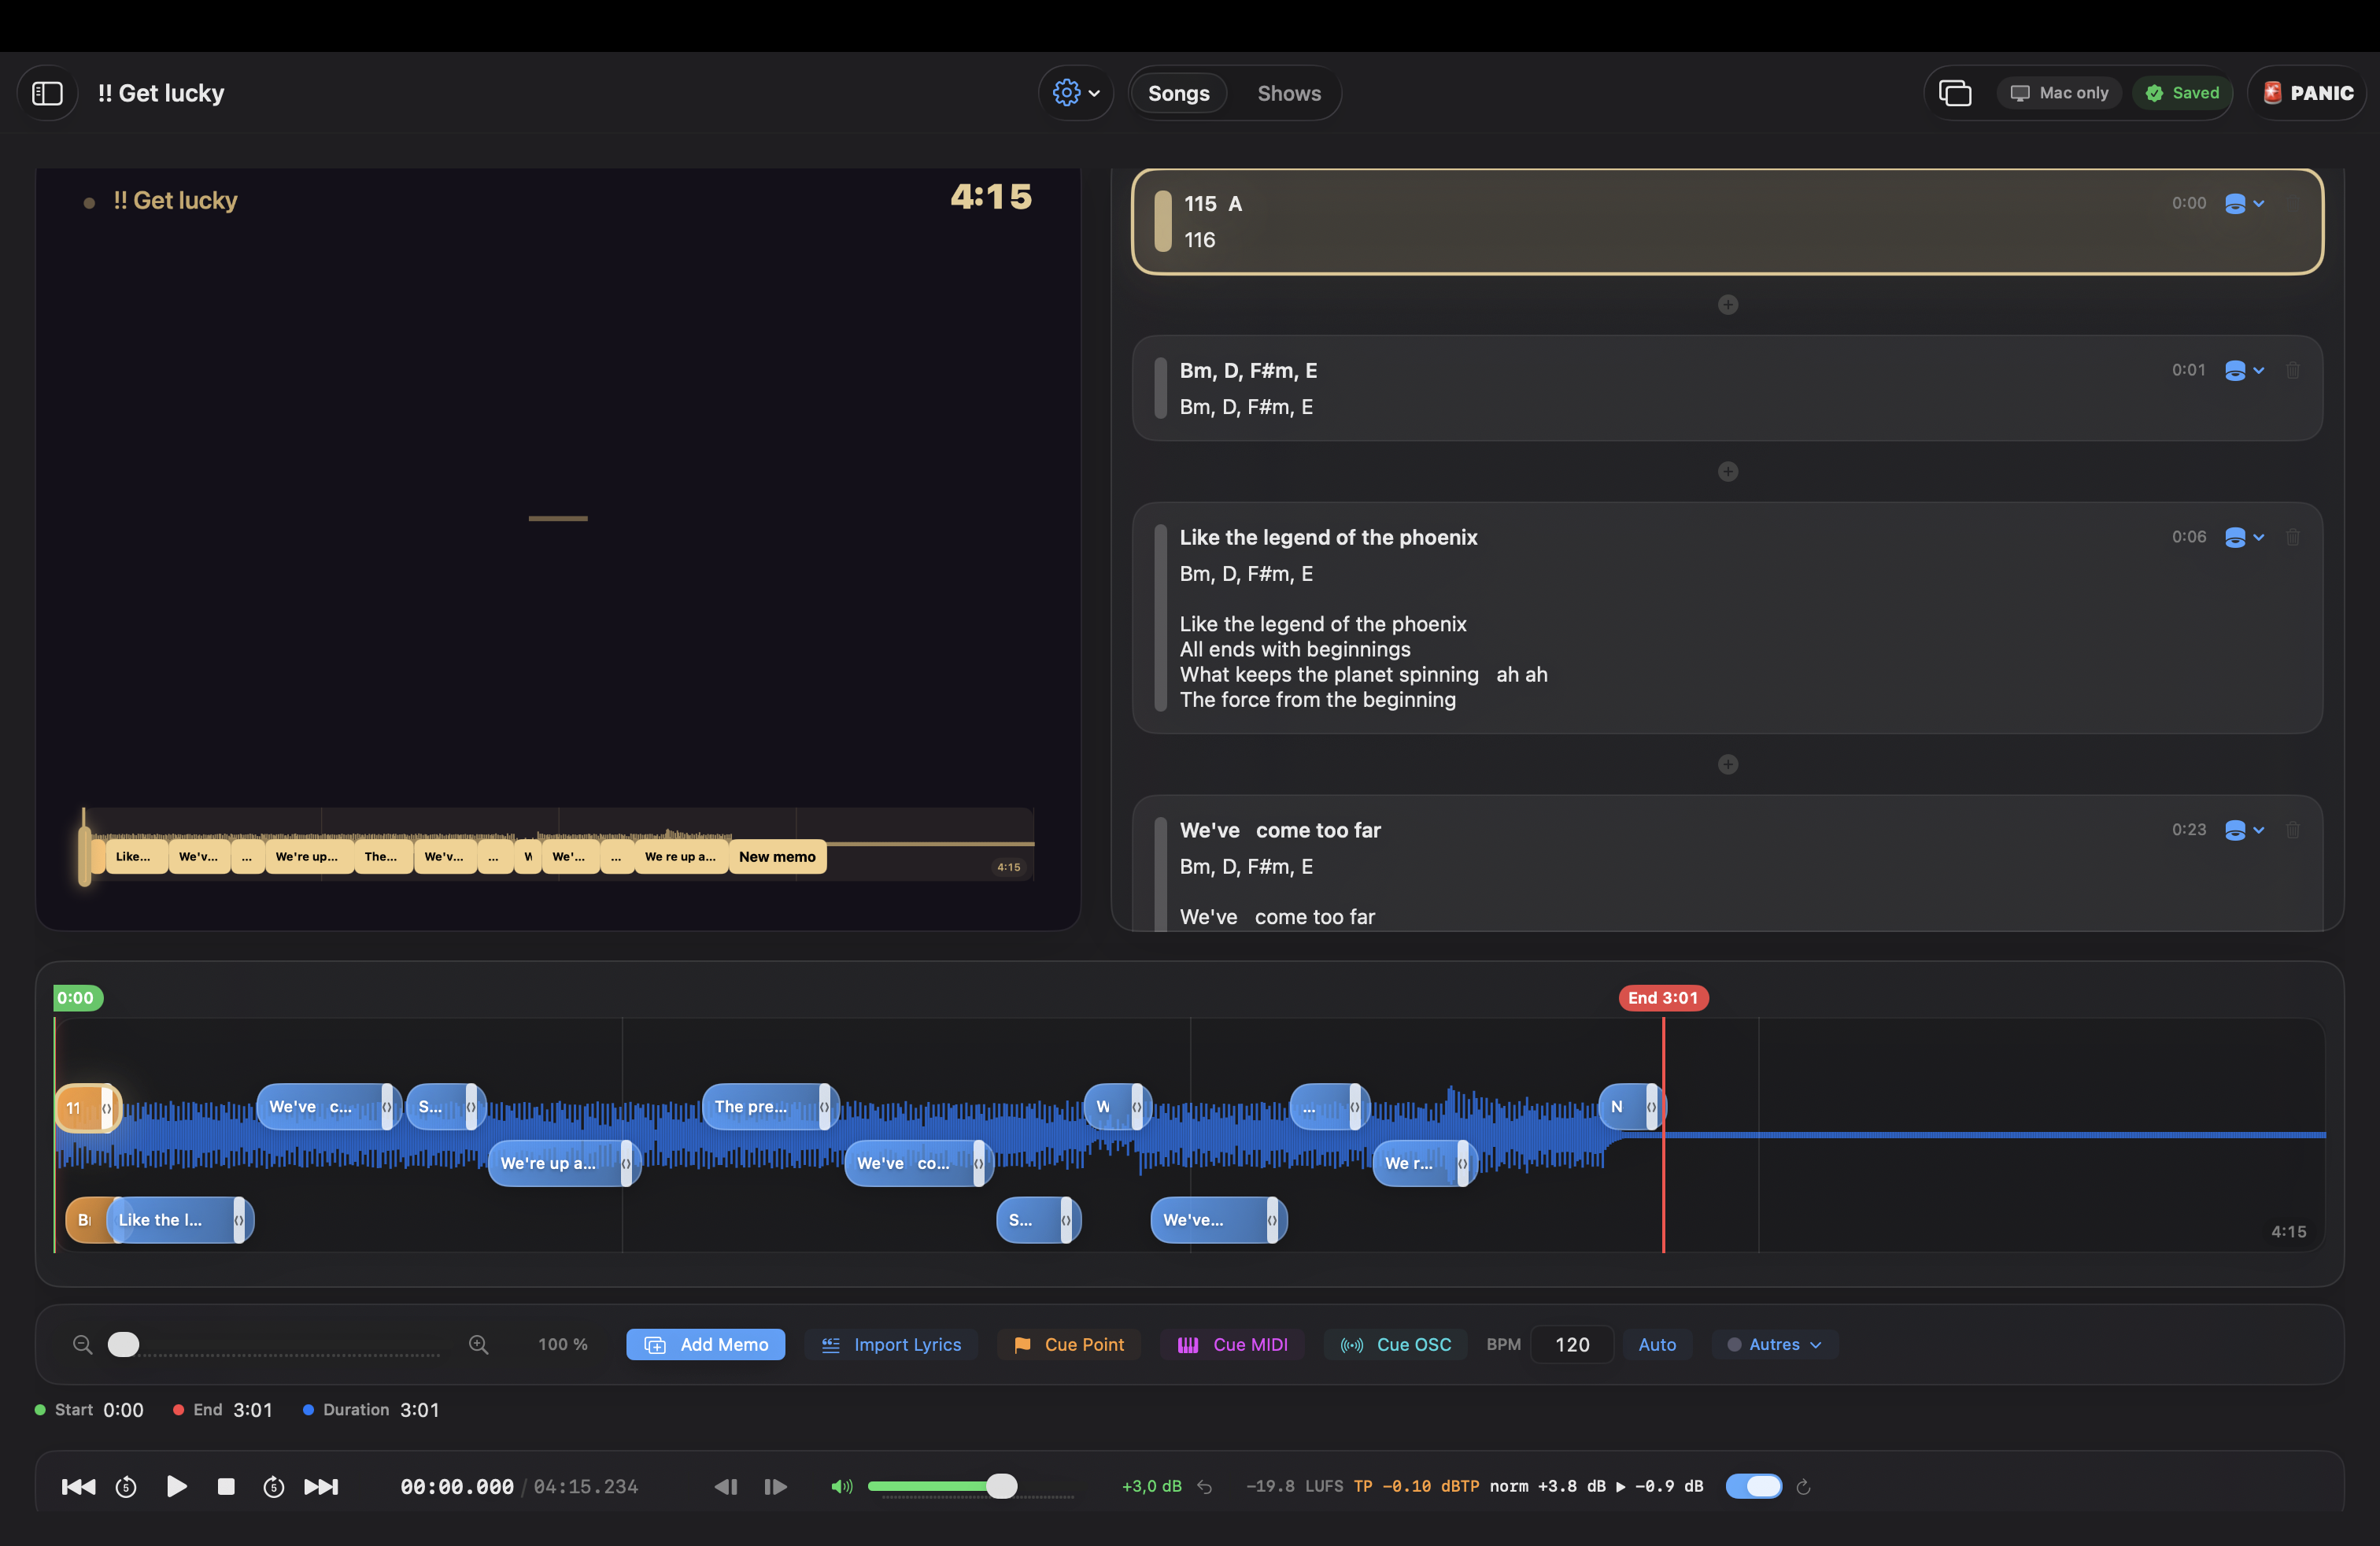Expand the Autres dropdown menu
Screen dimensions: 2380x1546
[1774, 1344]
